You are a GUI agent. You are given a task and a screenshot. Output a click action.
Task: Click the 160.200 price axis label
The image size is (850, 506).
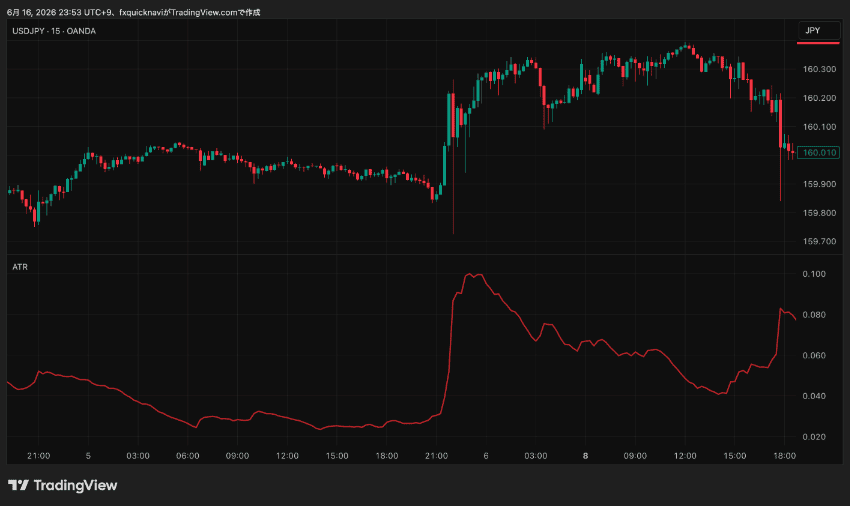[x=819, y=98]
